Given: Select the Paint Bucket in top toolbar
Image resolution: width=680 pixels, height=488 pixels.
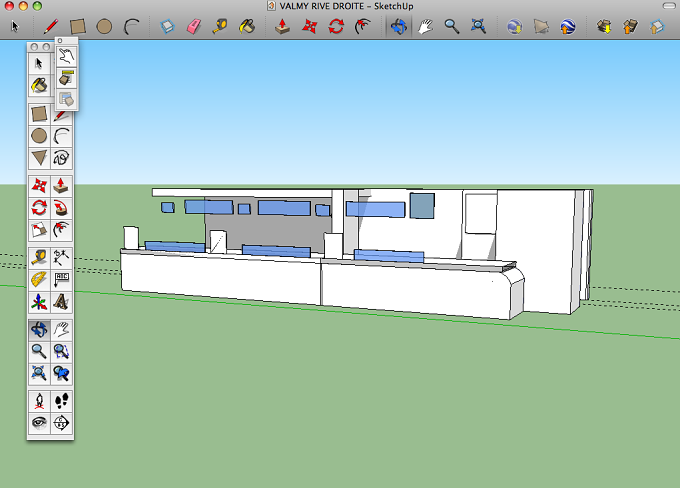Looking at the screenshot, I should click(x=247, y=26).
